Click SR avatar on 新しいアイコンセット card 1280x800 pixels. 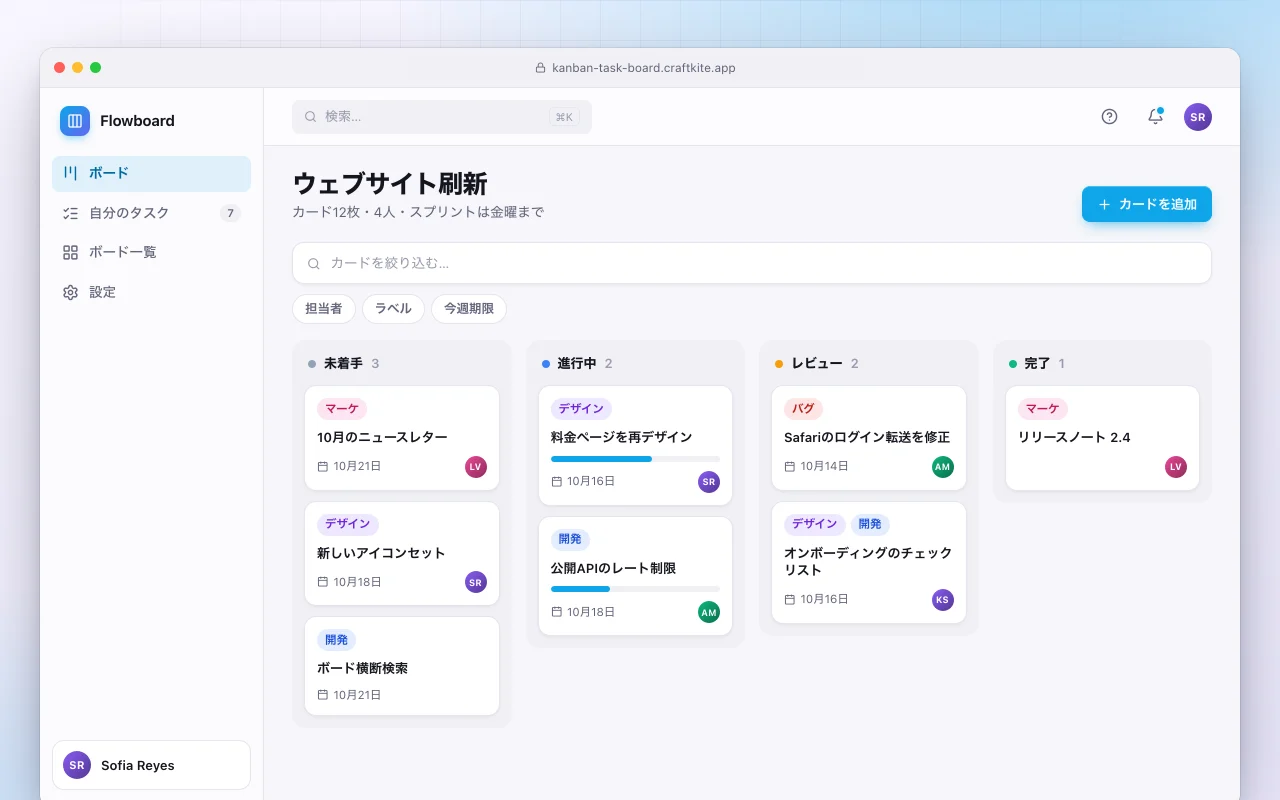[476, 582]
